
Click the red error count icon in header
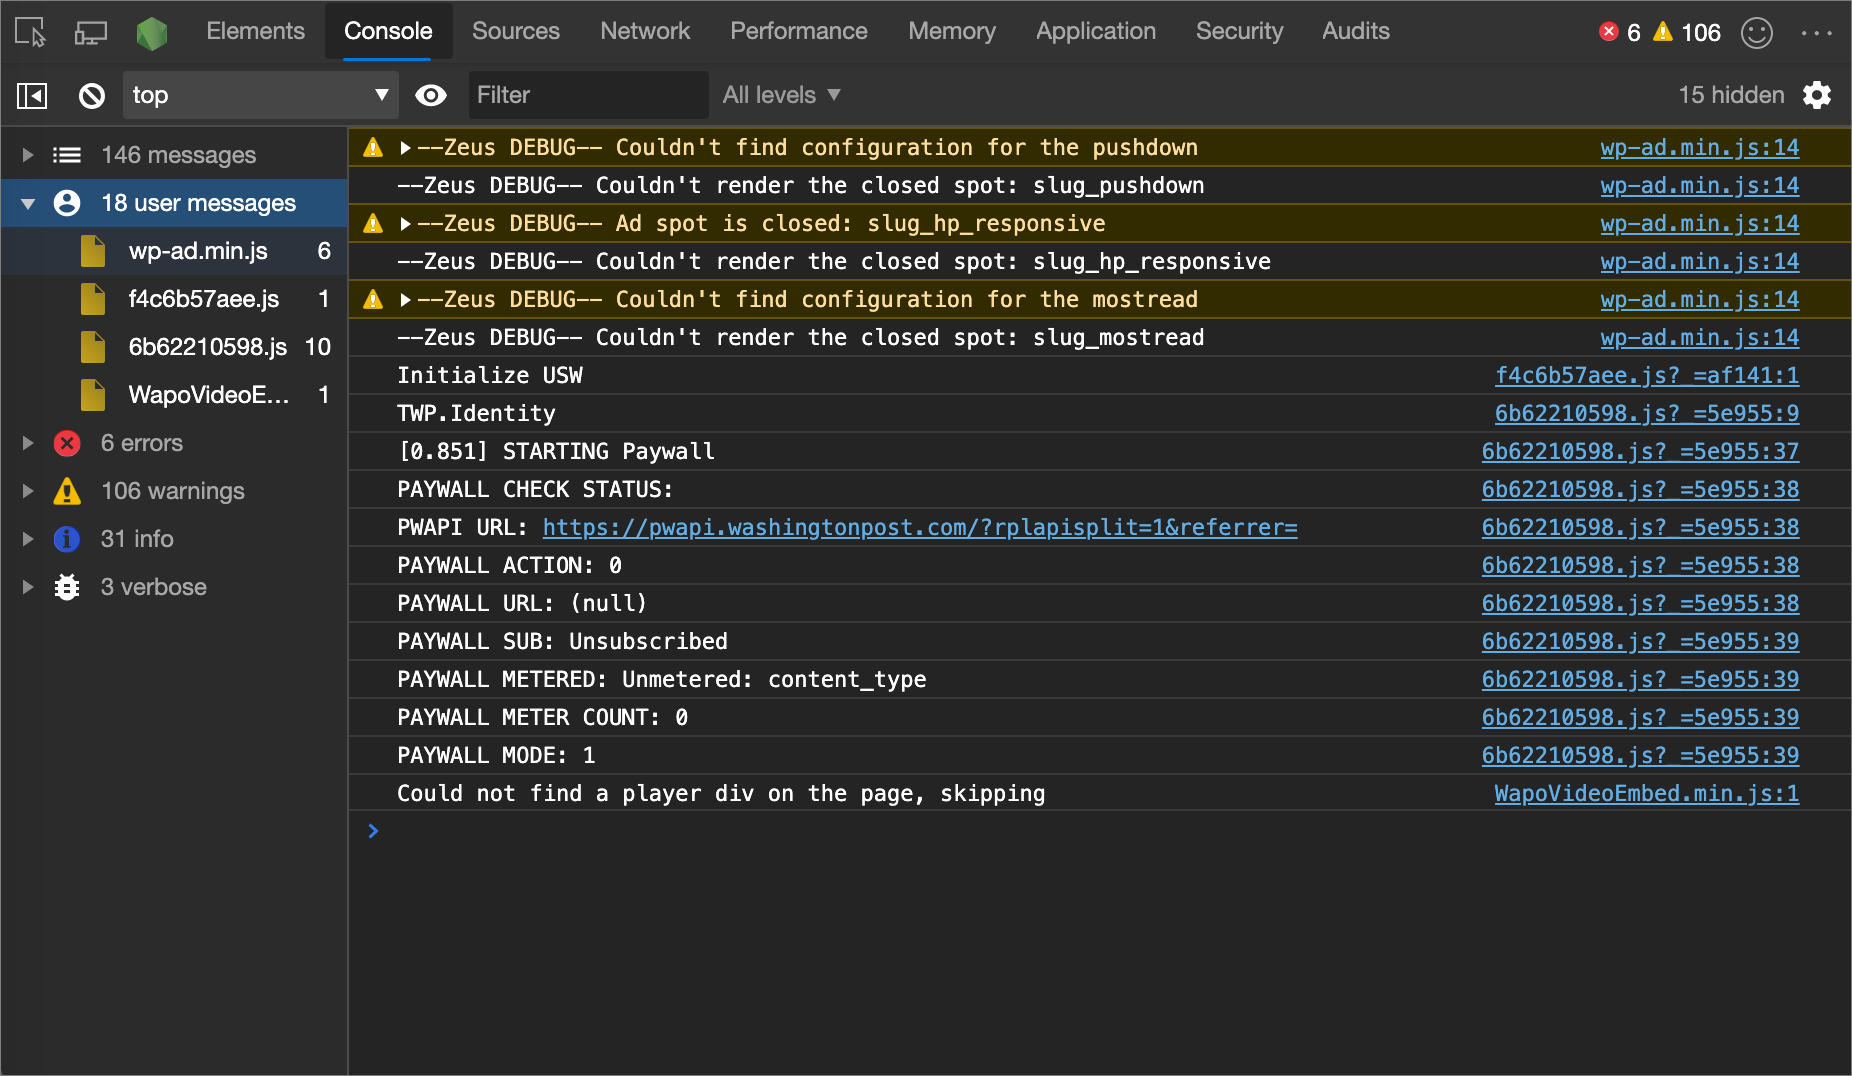[x=1609, y=32]
